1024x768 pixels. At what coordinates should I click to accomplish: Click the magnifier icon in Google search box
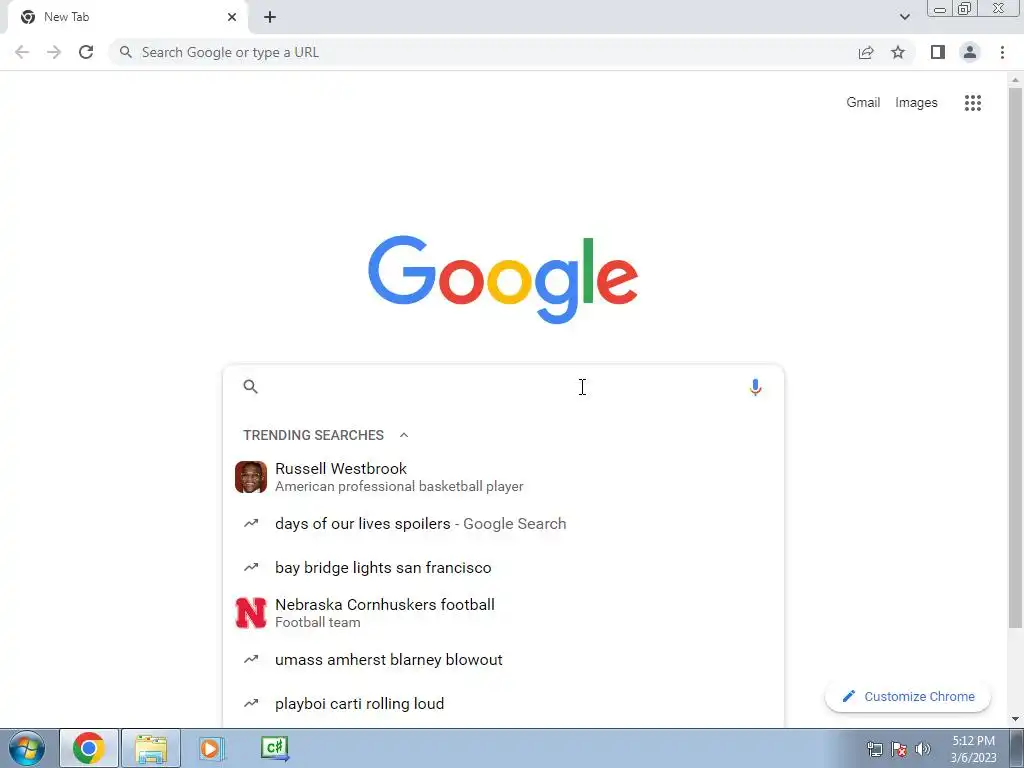click(x=251, y=387)
